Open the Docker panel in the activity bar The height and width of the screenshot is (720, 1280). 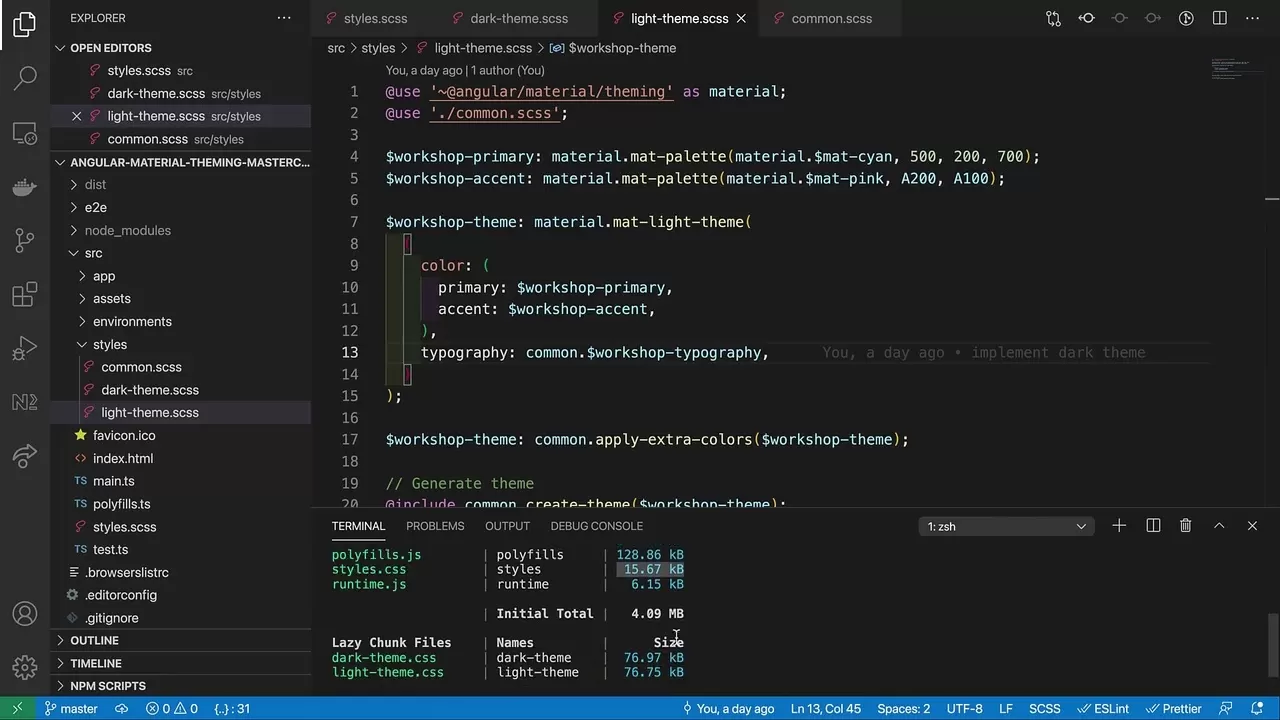(24, 185)
